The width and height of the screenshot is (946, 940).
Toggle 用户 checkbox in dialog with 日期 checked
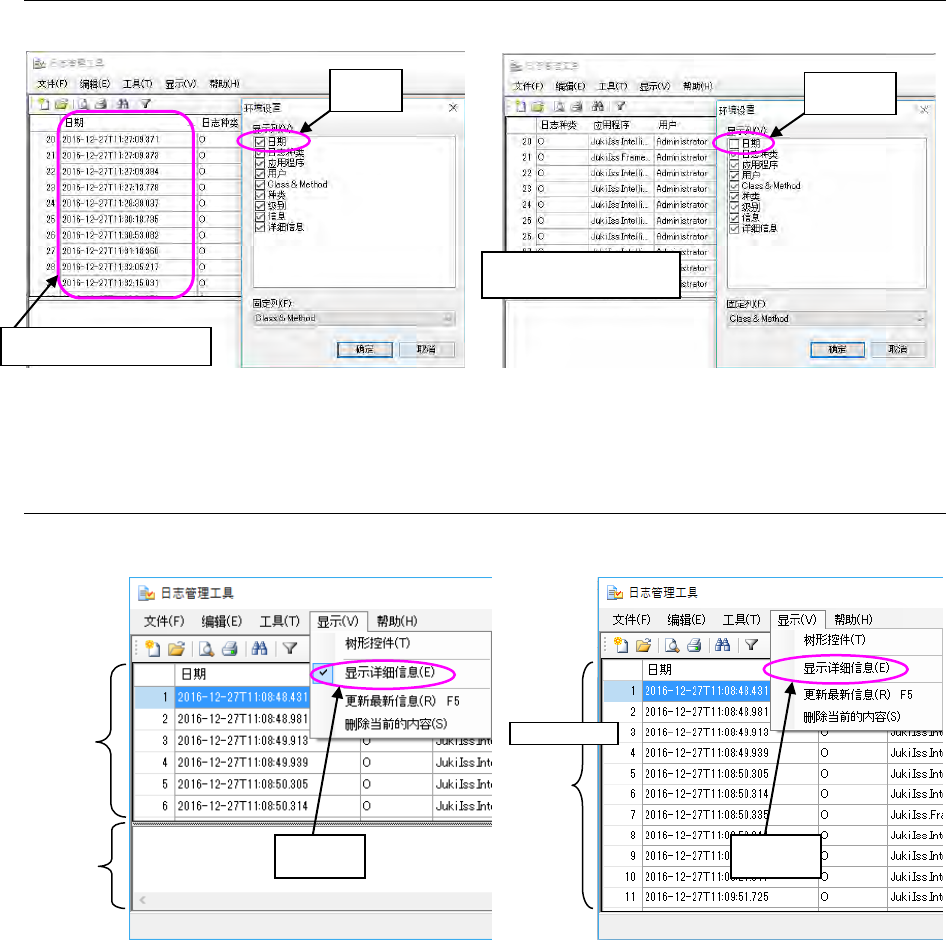coord(260,174)
